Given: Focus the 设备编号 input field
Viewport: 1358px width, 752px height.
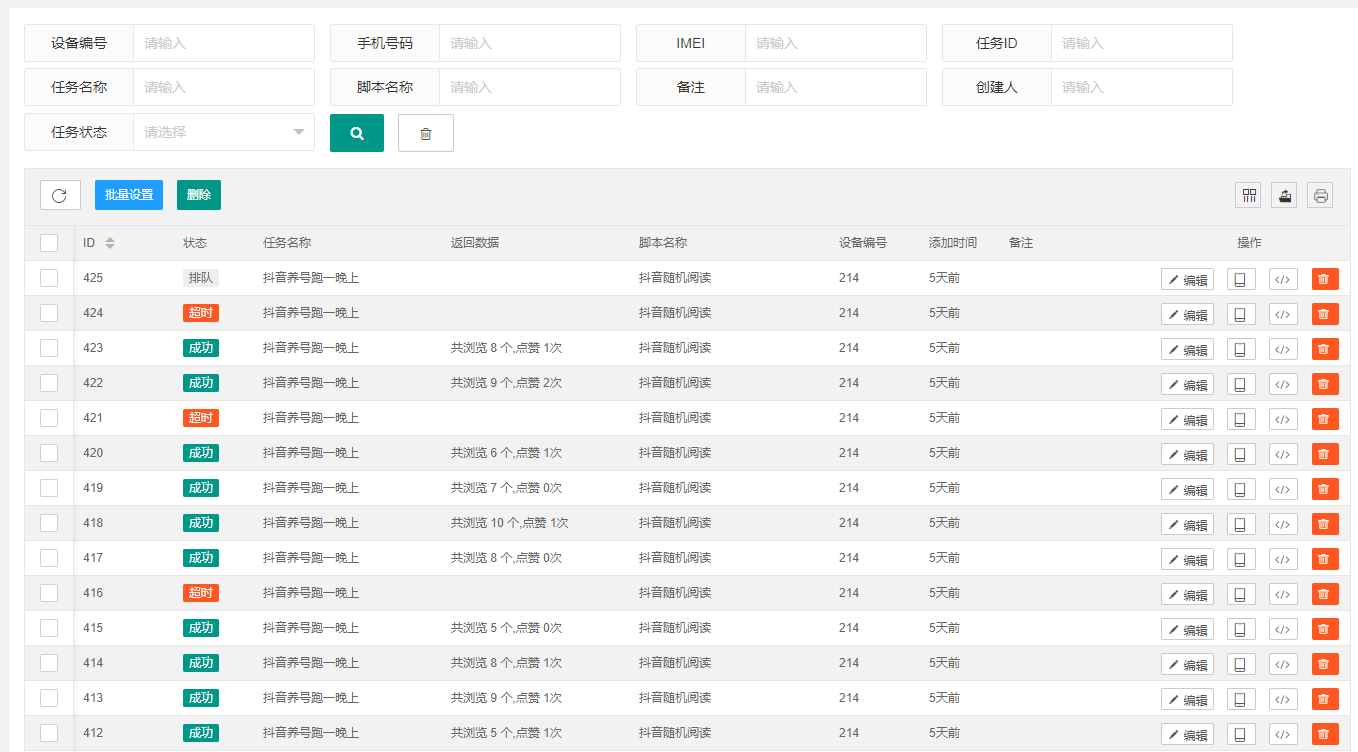Looking at the screenshot, I should coord(224,43).
